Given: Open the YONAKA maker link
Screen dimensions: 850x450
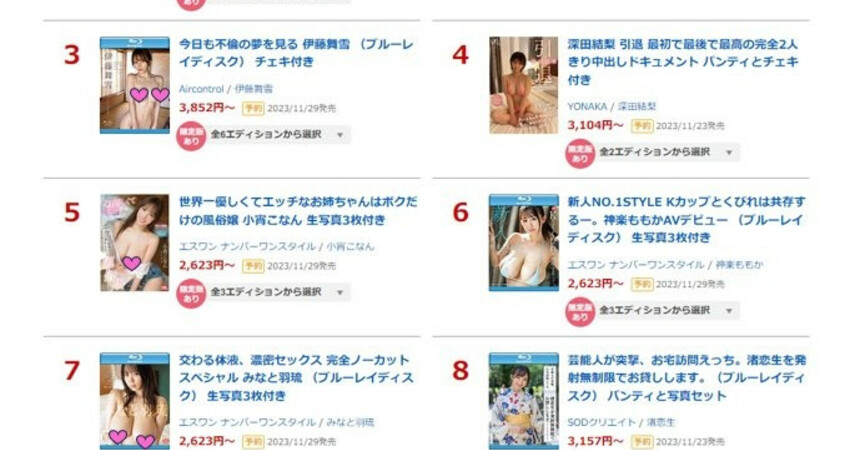Looking at the screenshot, I should pos(587,106).
